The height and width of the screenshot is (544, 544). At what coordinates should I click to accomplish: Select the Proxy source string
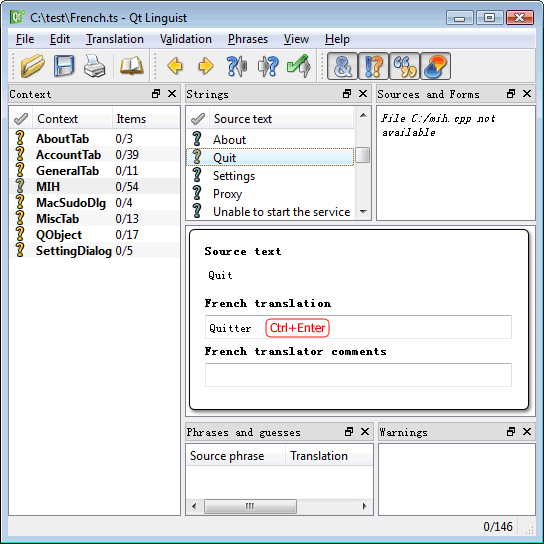click(x=270, y=193)
